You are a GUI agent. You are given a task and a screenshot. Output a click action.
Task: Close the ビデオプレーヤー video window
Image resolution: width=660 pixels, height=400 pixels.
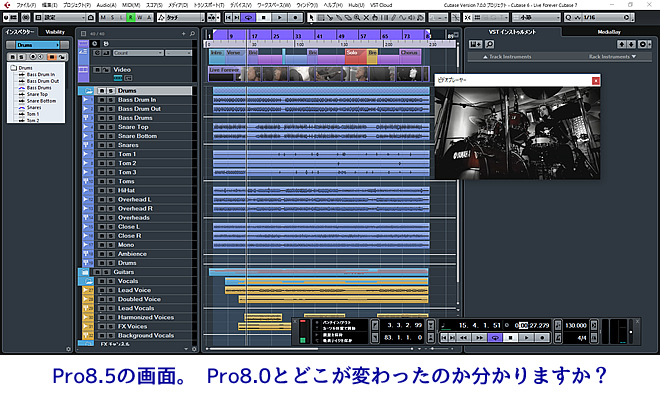[596, 81]
